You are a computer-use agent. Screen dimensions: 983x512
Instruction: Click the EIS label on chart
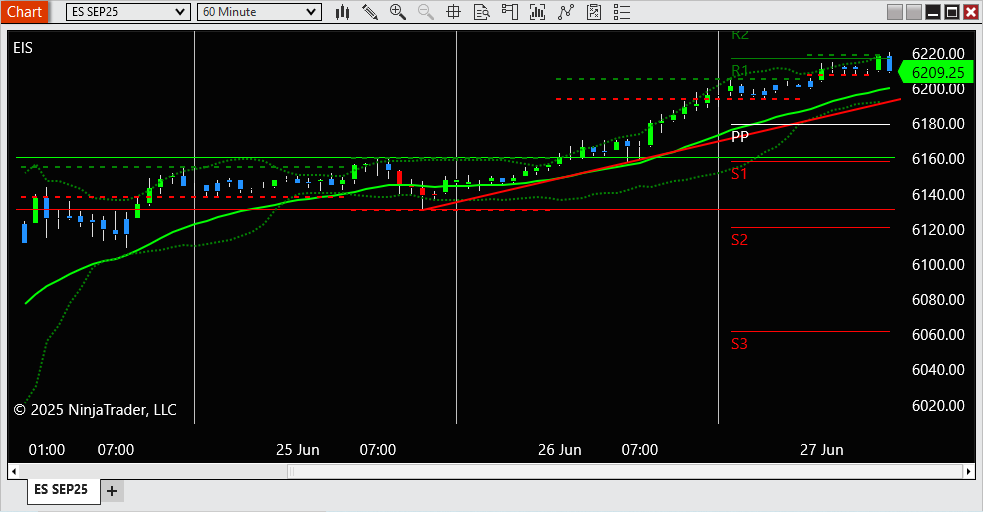pyautogui.click(x=23, y=48)
